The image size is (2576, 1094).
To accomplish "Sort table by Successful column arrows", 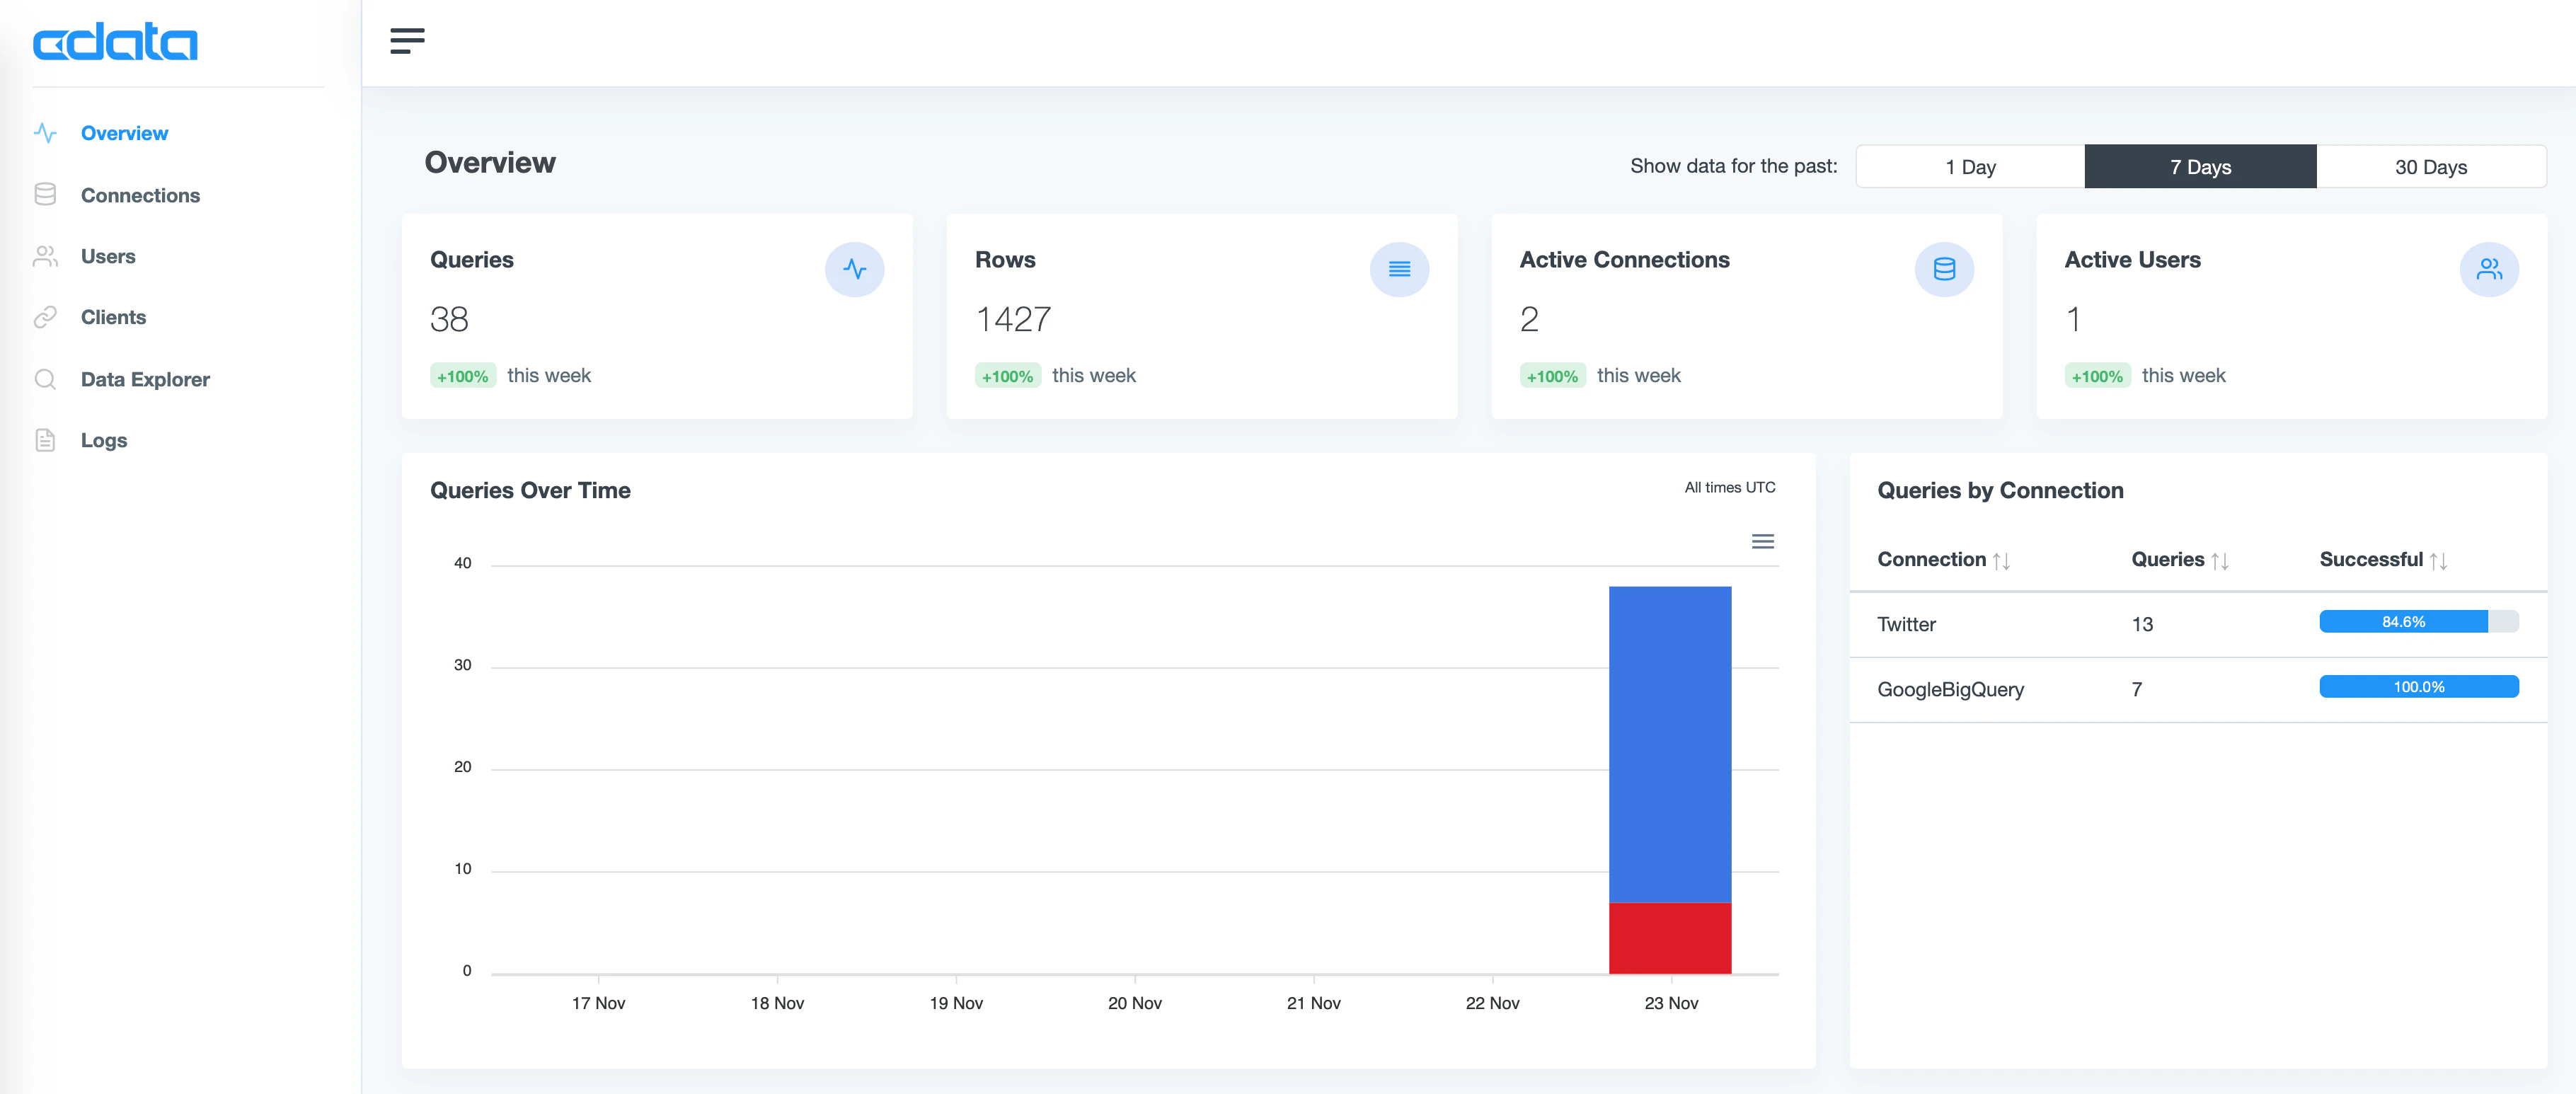I will tap(2438, 561).
